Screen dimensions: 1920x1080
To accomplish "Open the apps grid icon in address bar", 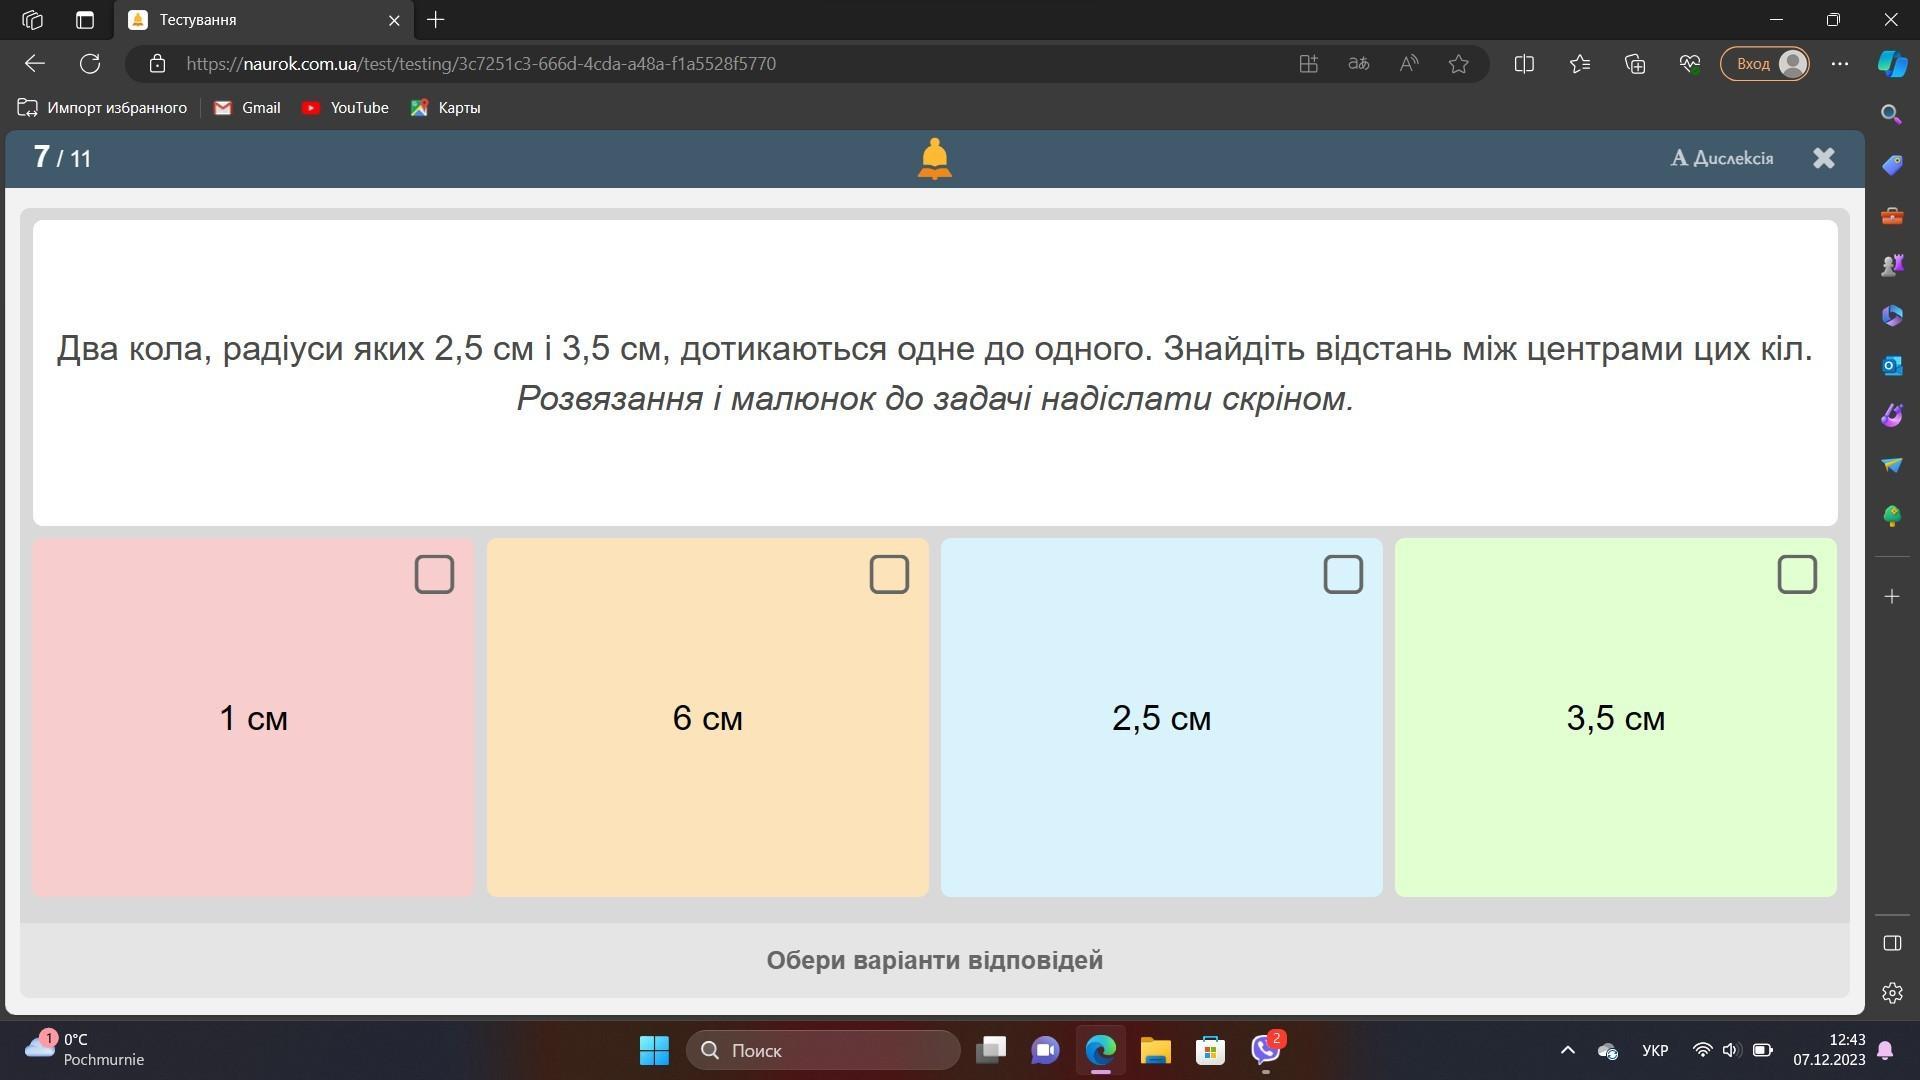I will pyautogui.click(x=1308, y=64).
